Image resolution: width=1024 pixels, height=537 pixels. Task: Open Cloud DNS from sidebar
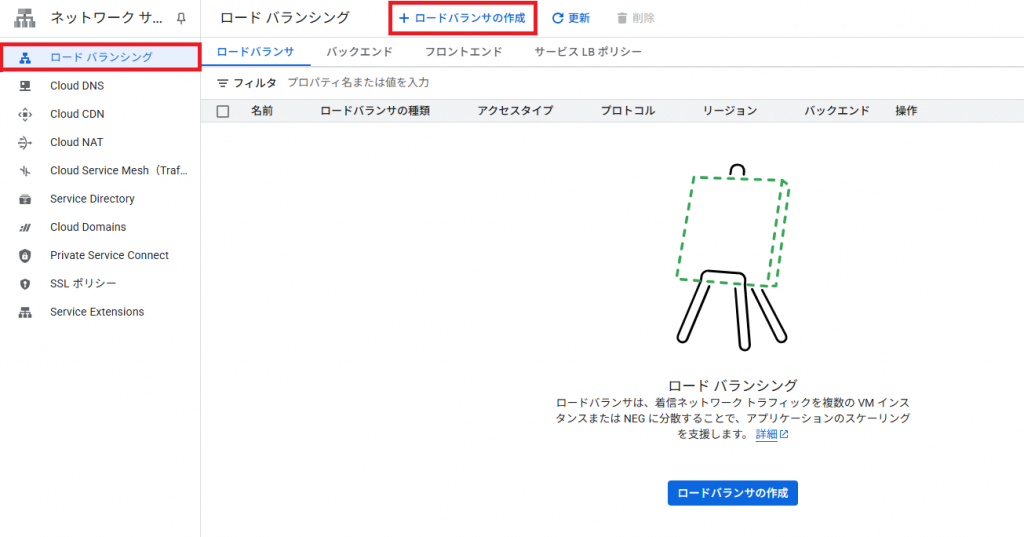(77, 86)
